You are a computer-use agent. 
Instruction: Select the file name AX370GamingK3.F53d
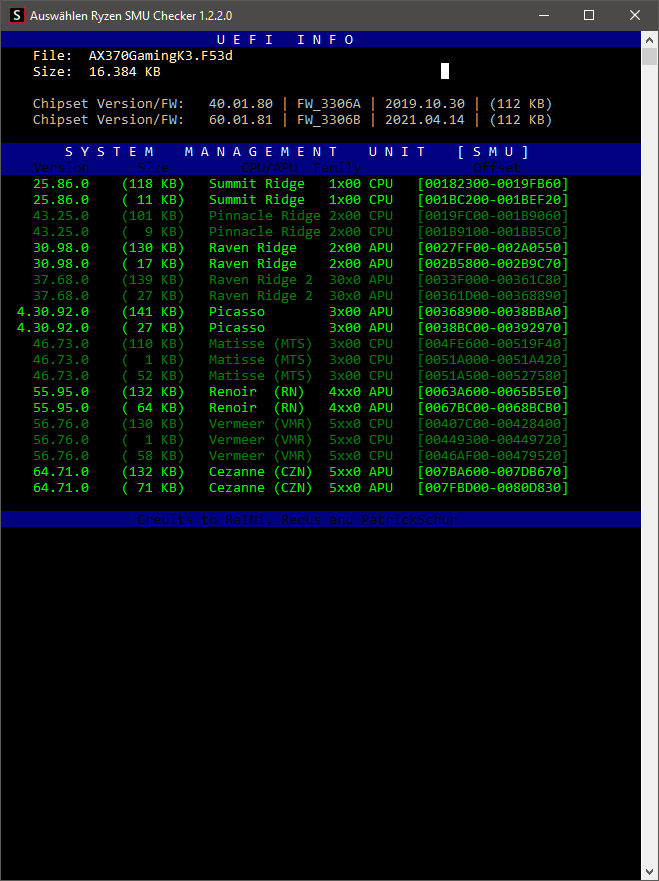pyautogui.click(x=161, y=56)
